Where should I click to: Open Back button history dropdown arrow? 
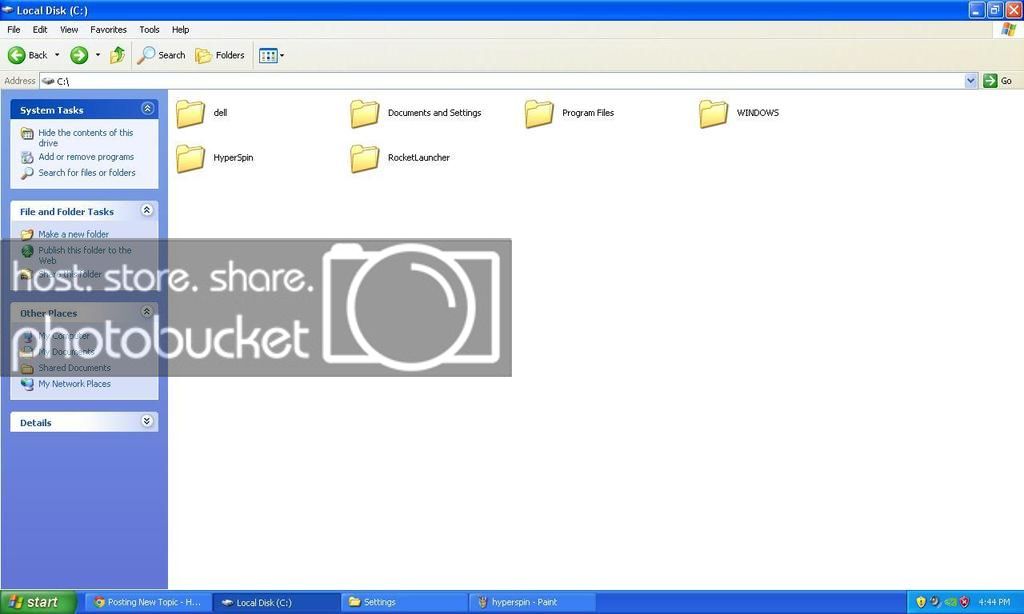pyautogui.click(x=57, y=56)
